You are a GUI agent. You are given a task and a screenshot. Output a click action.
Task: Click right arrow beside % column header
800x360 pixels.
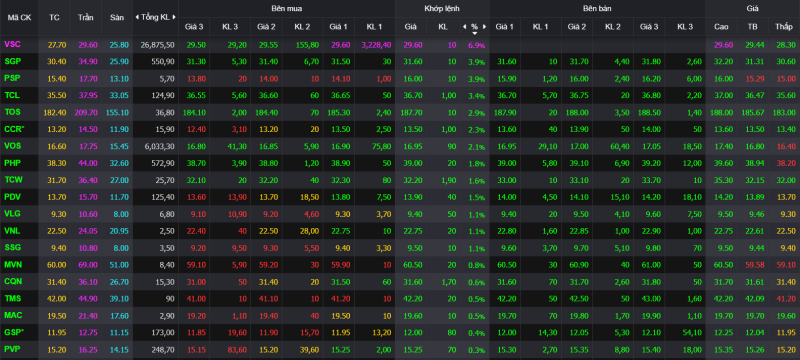point(485,26)
